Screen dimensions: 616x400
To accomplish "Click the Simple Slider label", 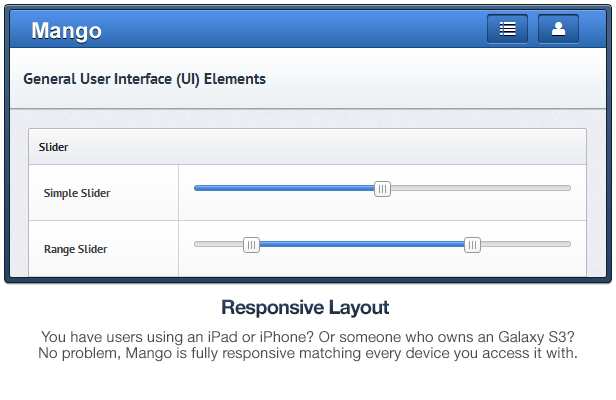I will click(x=77, y=193).
